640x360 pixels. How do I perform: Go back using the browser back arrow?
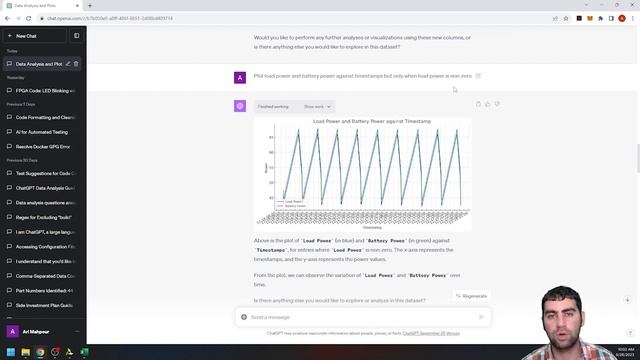tap(7, 18)
